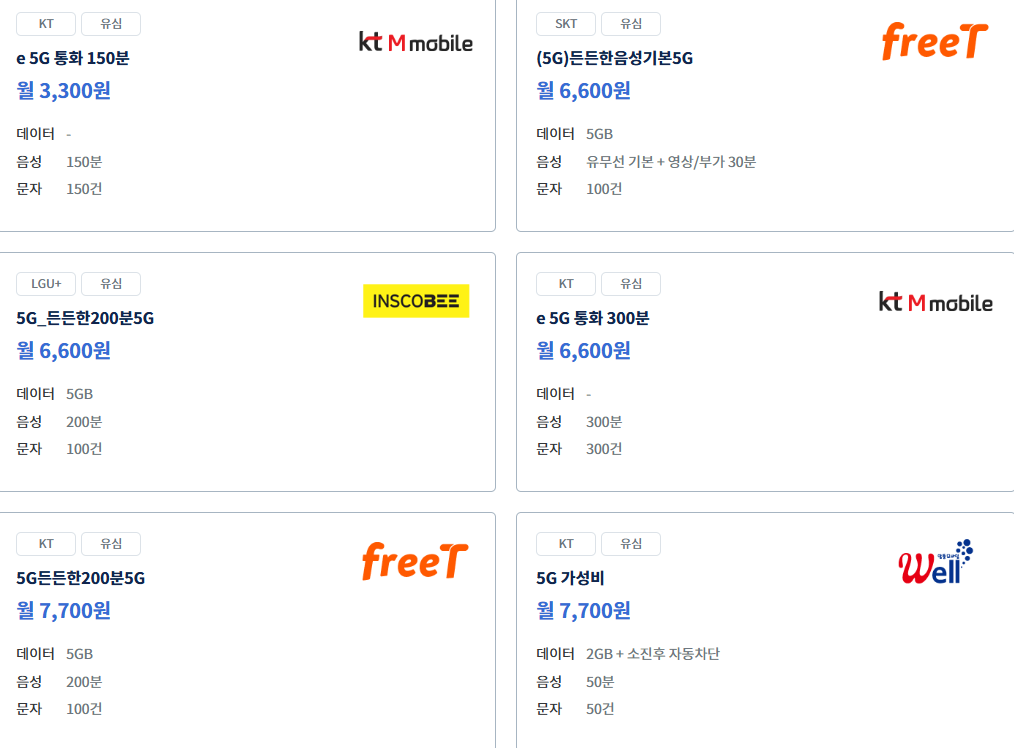Select the freeT logo on 5G든든한200분5G card
1014x748 pixels.
[x=414, y=560]
